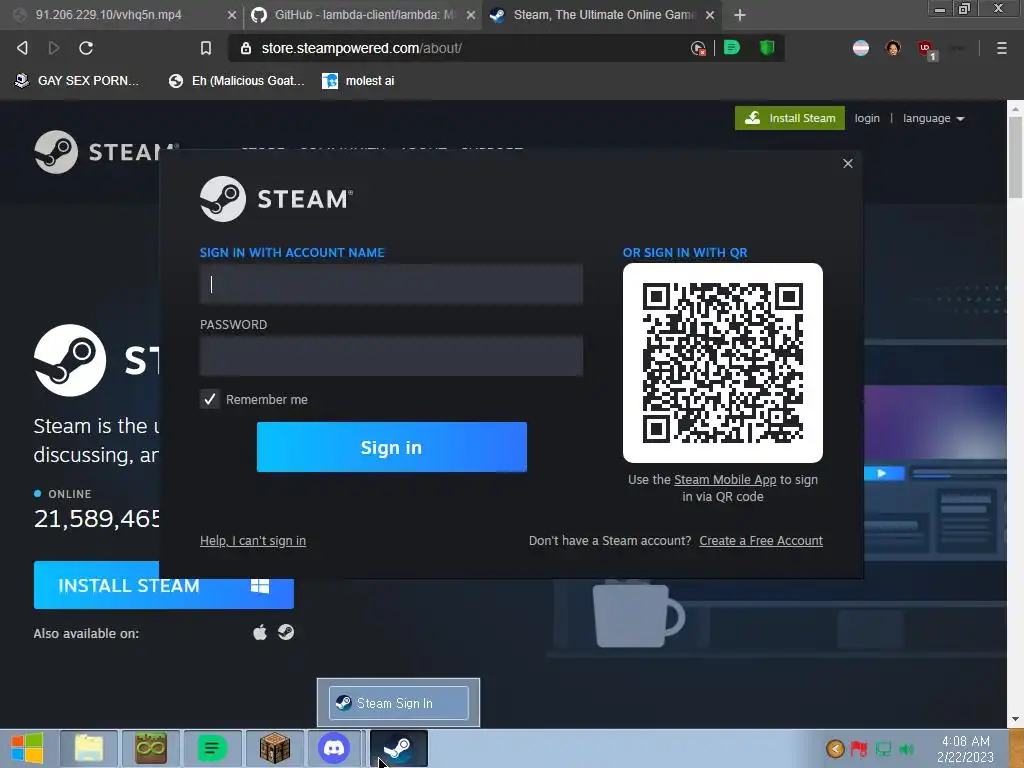
Task: Click the login link in Steam header
Action: [867, 118]
